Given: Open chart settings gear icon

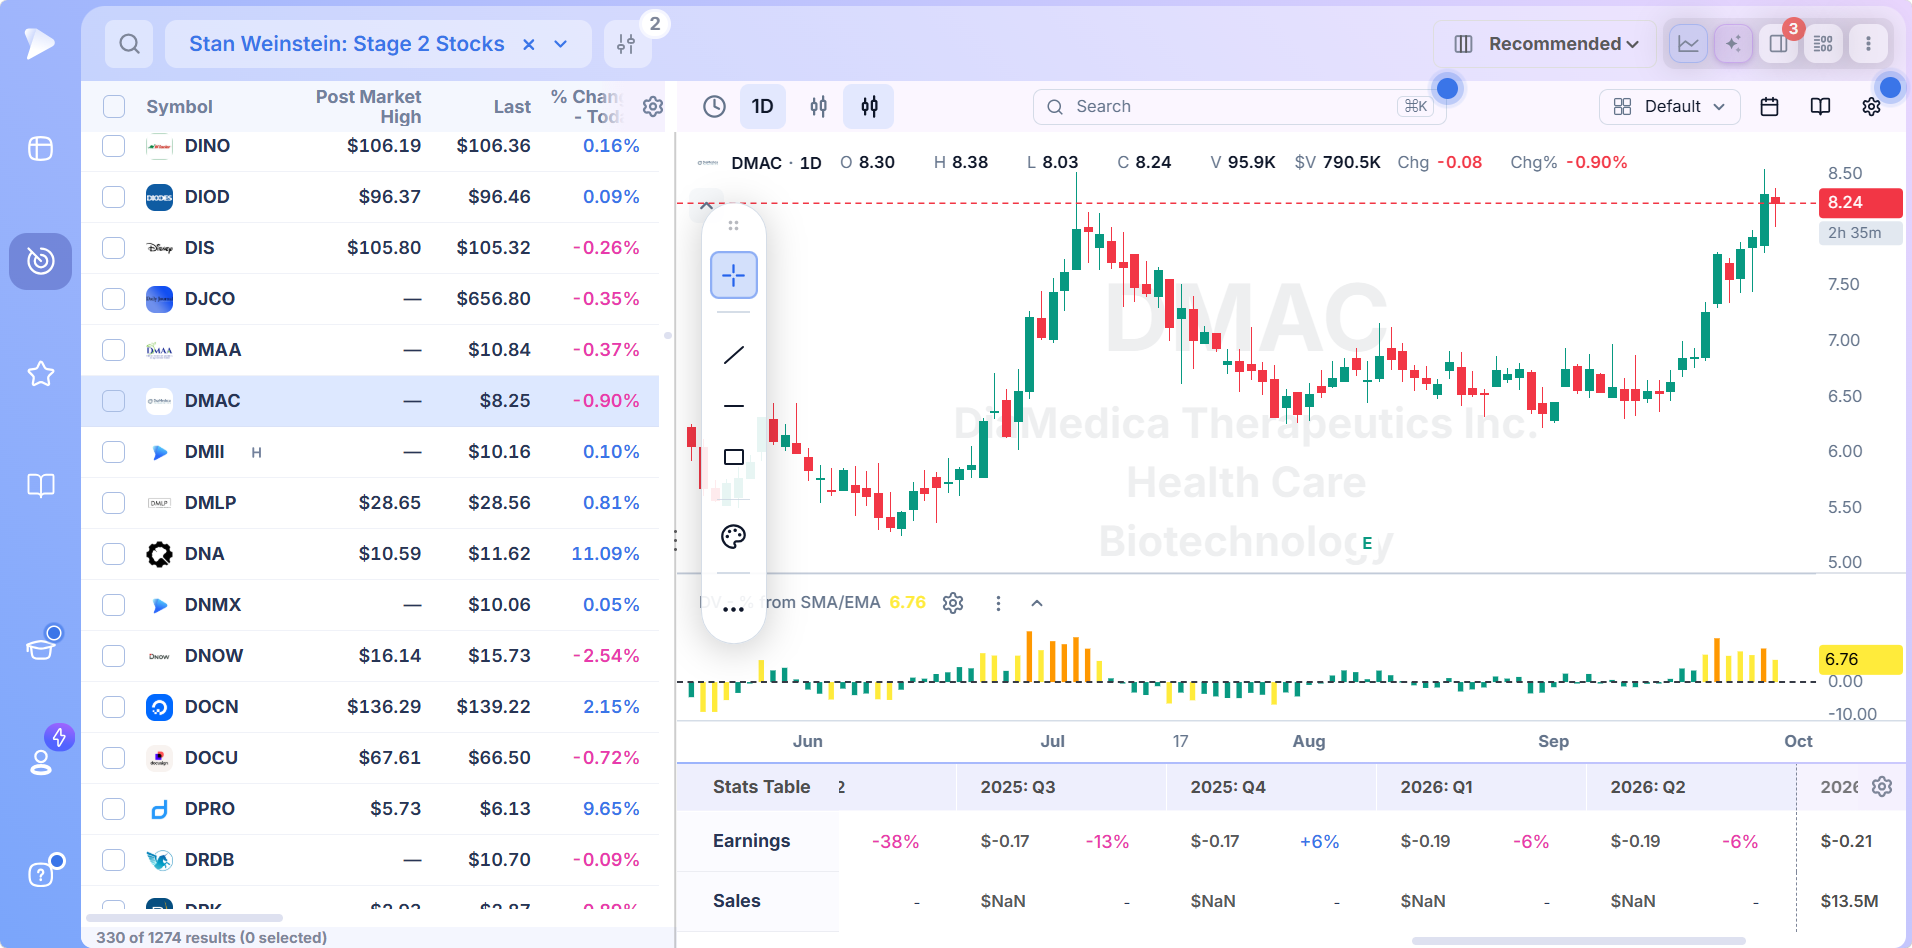Looking at the screenshot, I should (1871, 106).
